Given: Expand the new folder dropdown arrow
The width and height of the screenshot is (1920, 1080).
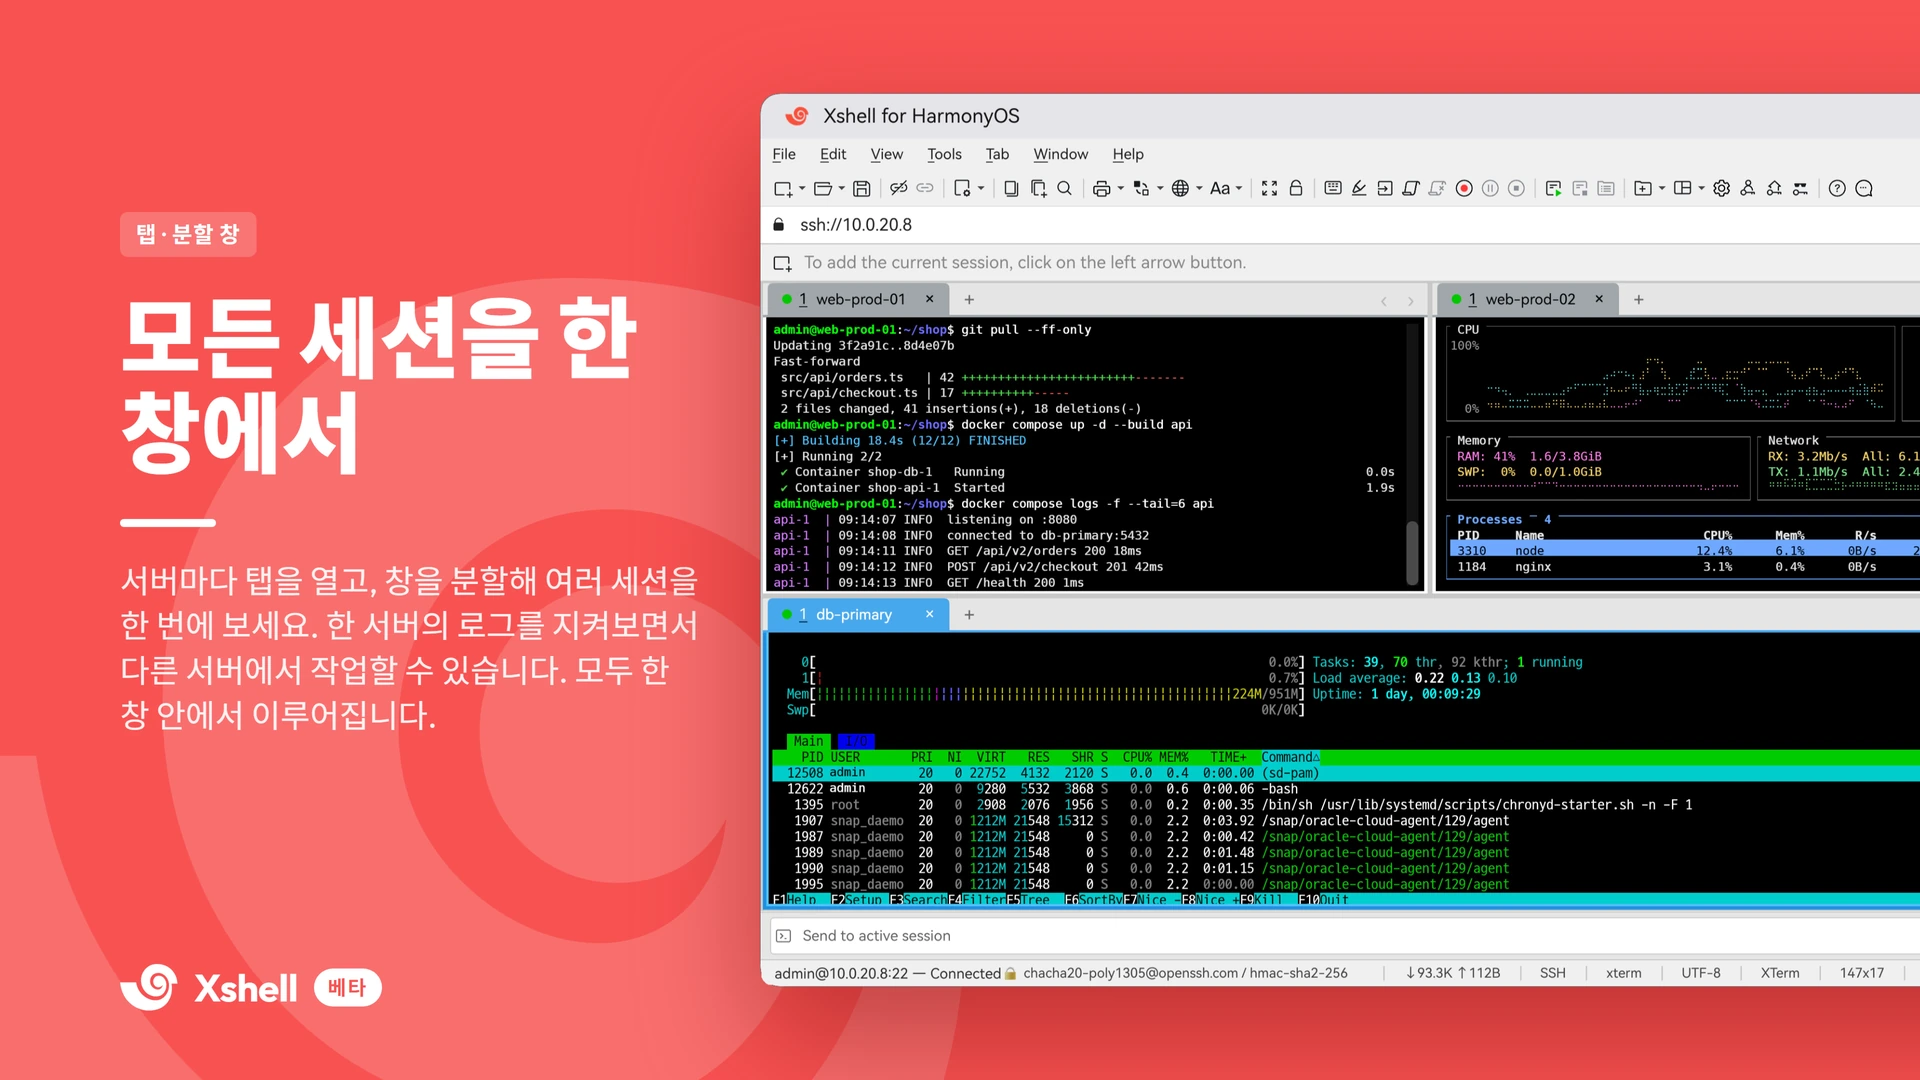Looking at the screenshot, I should pos(1662,188).
